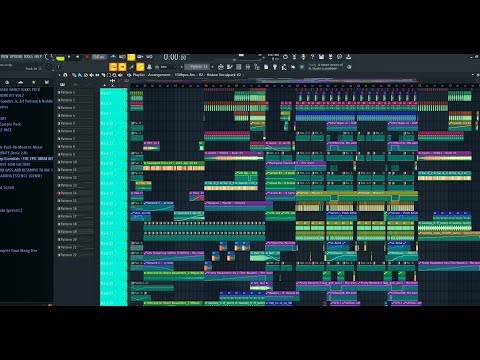Image resolution: width=480 pixels, height=360 pixels.
Task: Open the Line snap dropdown
Action: tap(166, 67)
